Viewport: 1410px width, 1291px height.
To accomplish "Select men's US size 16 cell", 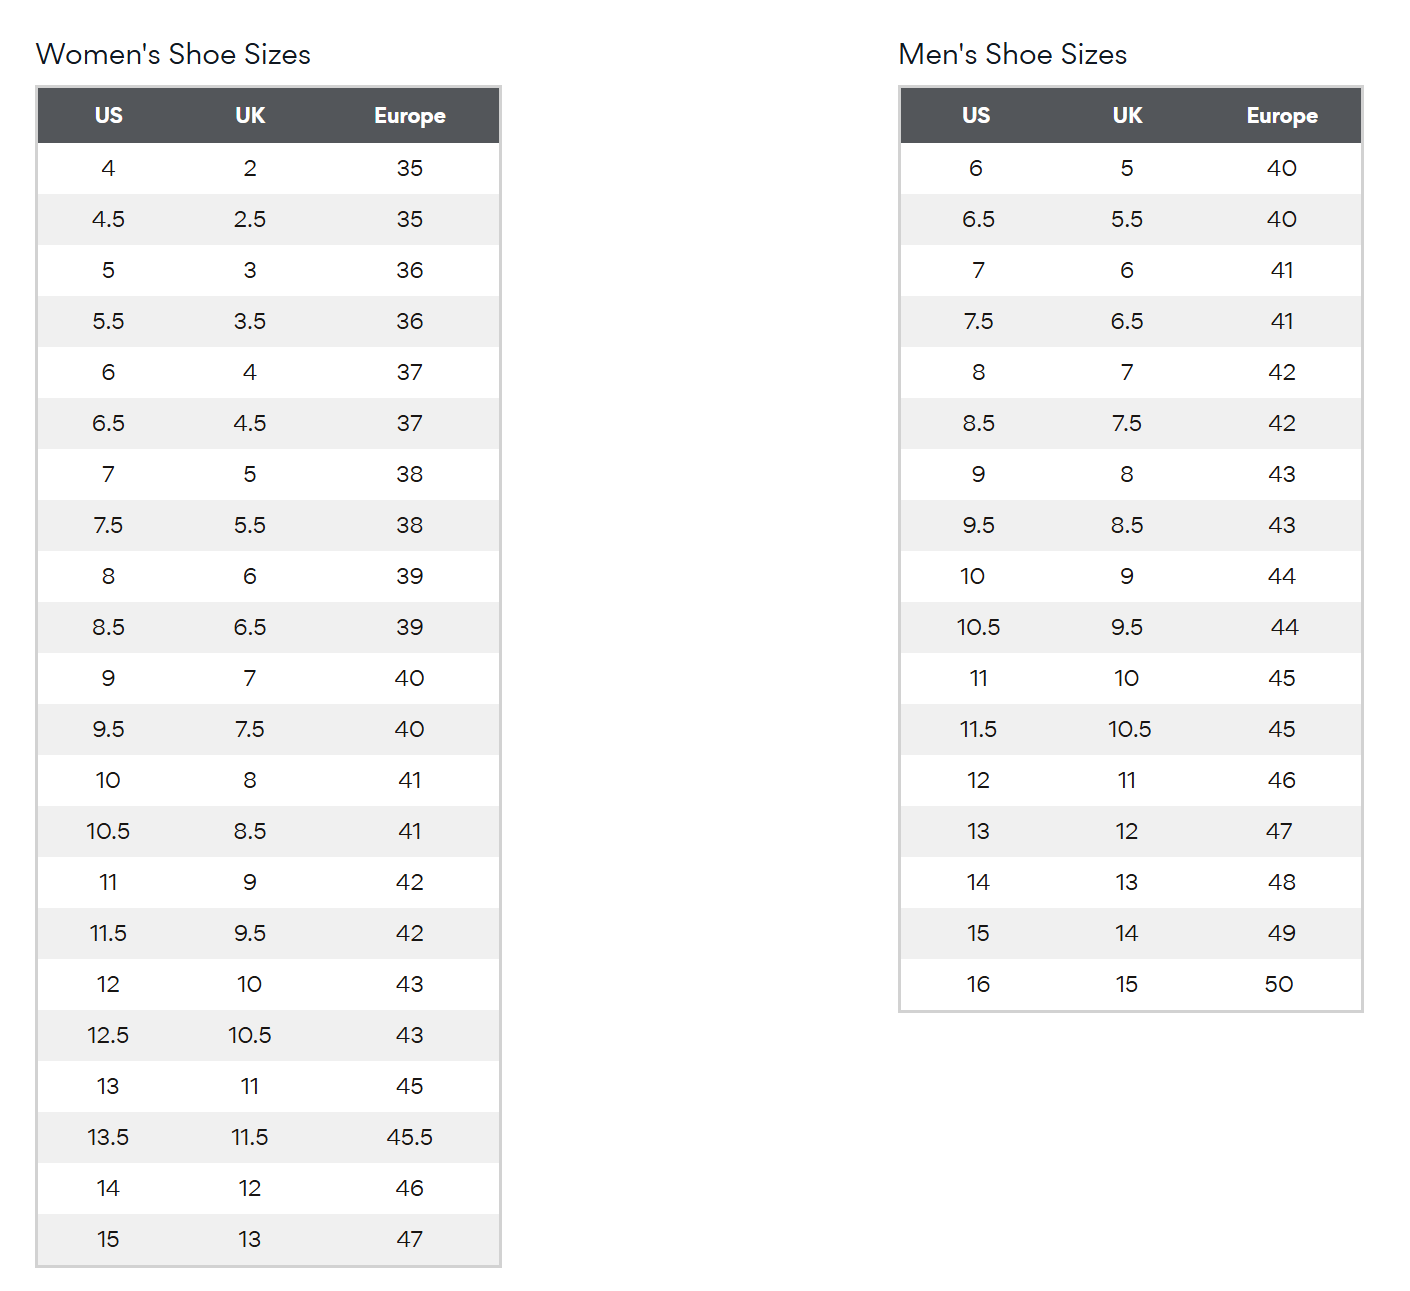I will (978, 984).
